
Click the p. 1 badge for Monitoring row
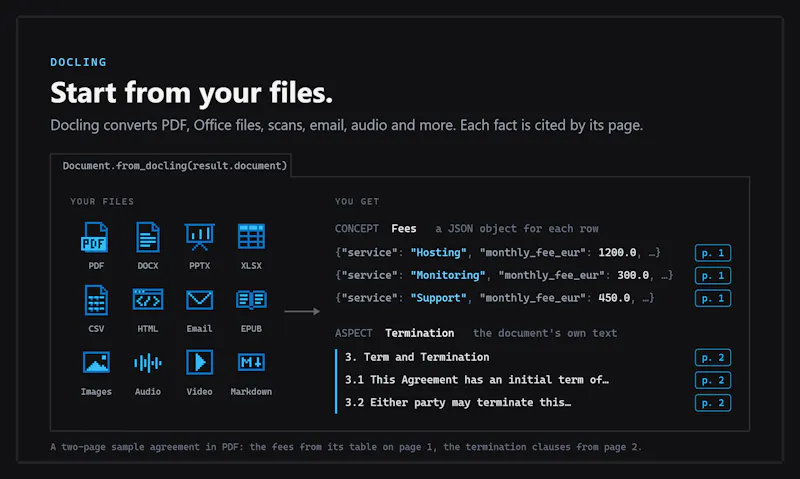click(713, 275)
